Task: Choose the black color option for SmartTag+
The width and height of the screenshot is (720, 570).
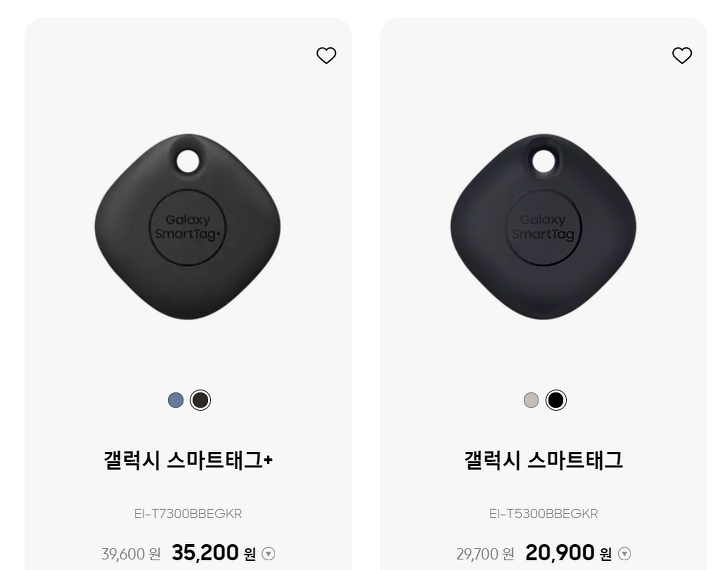Action: pos(201,400)
